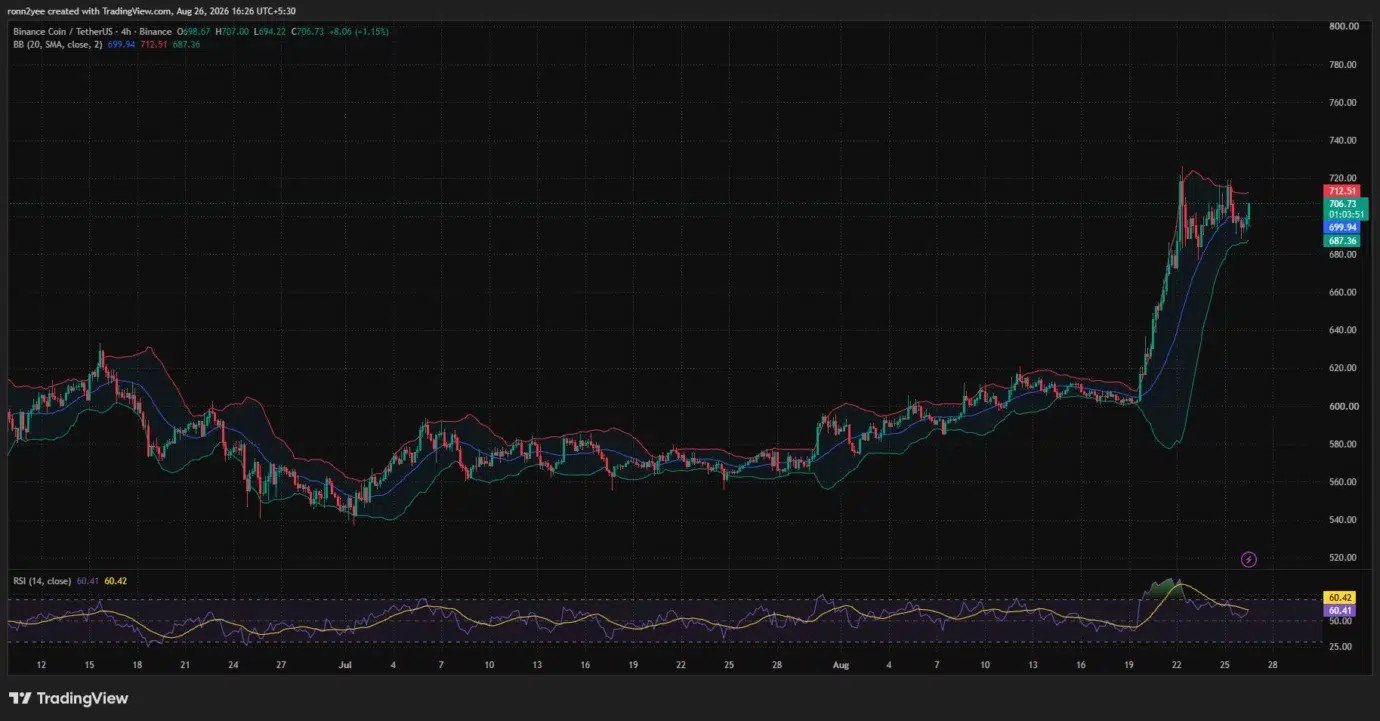Viewport: 1380px width, 721px height.
Task: Click the 780.00 price scale label
Action: coord(1342,64)
